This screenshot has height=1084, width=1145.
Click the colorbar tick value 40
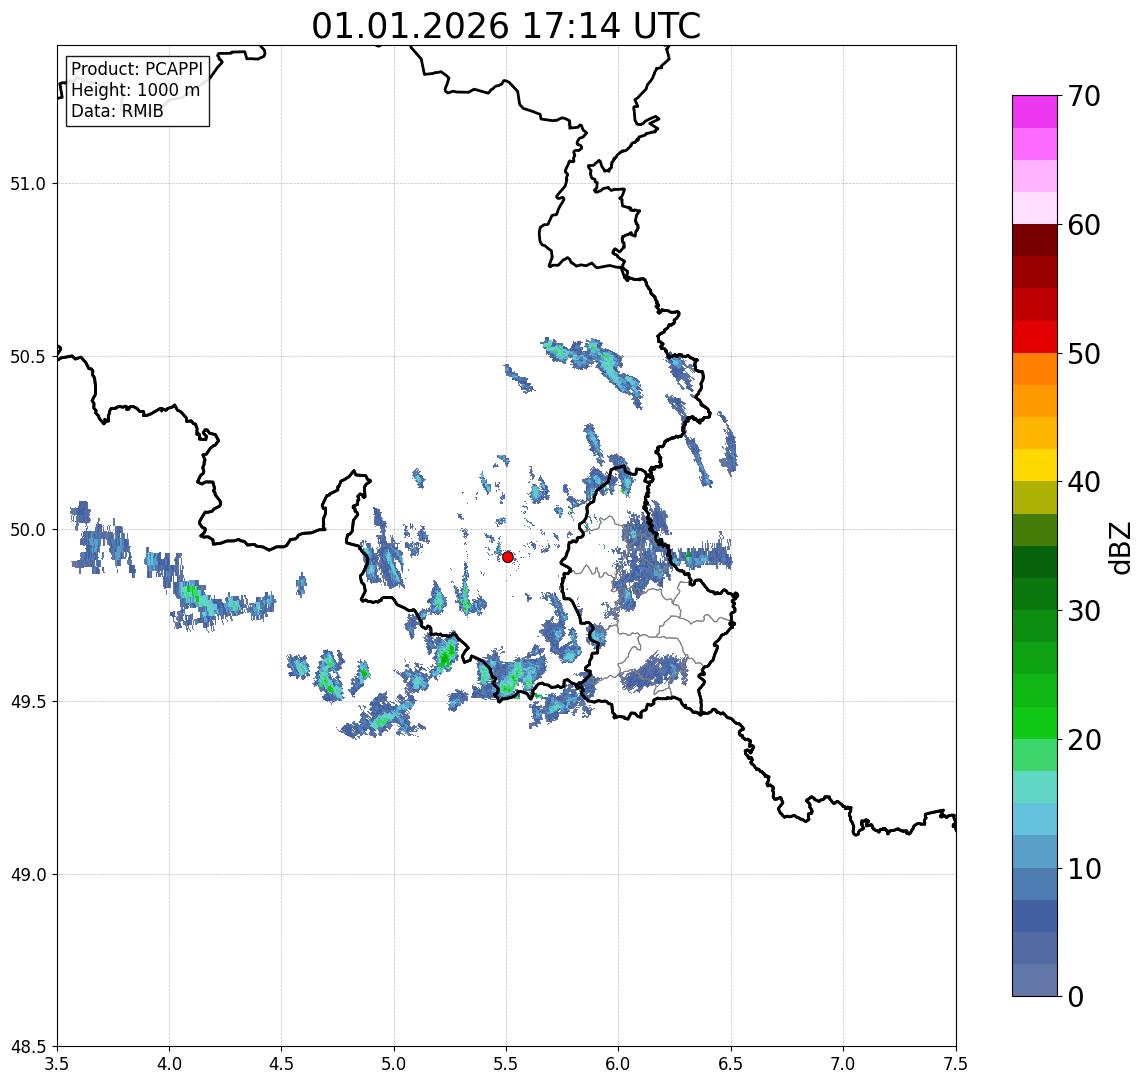tap(1084, 482)
